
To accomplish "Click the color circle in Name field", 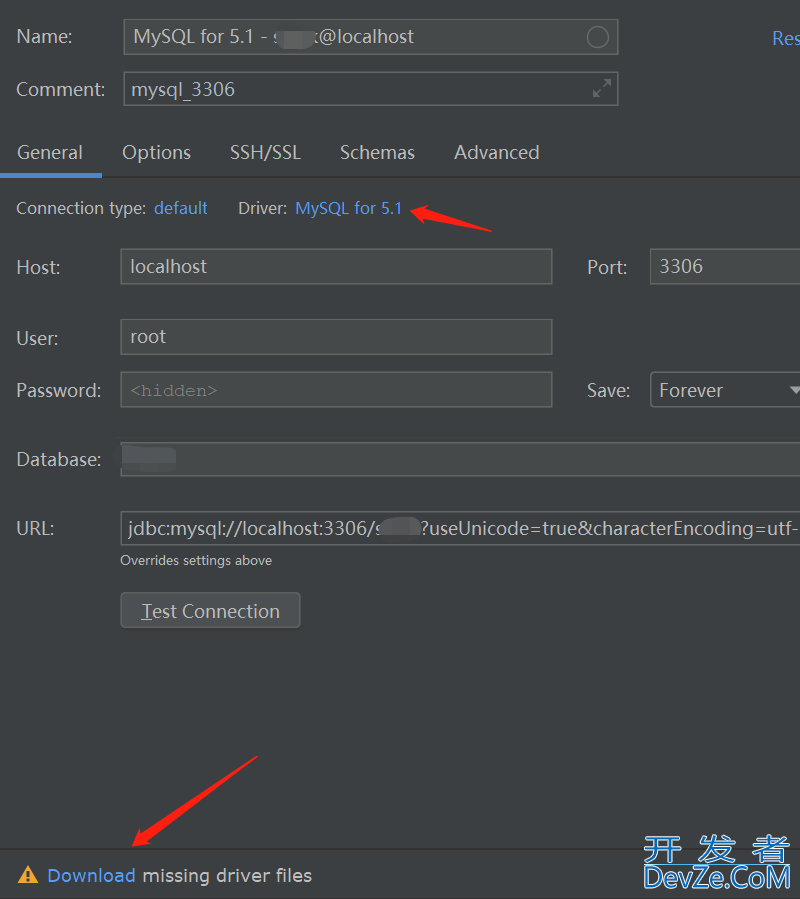I will coord(598,37).
